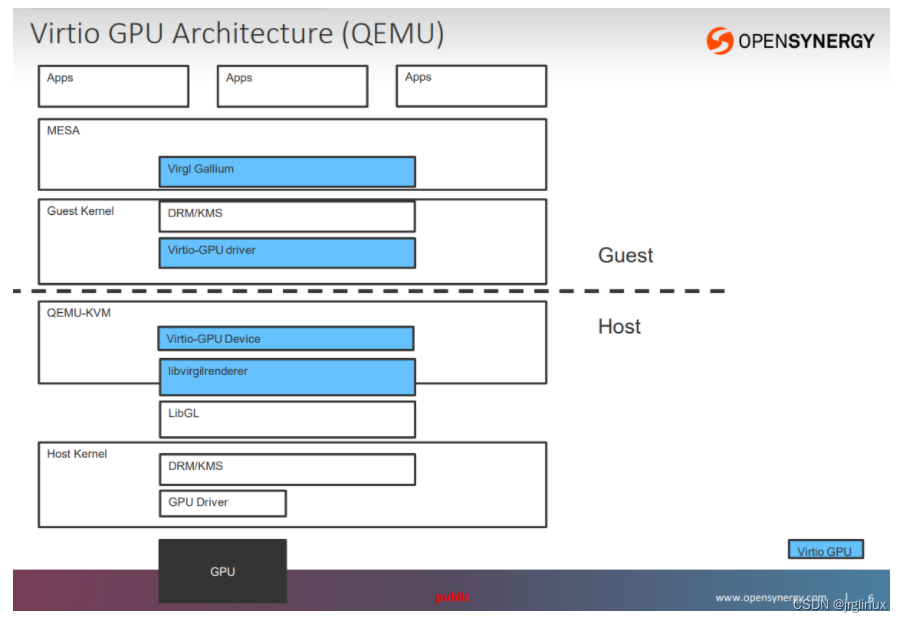903x622 pixels.
Task: Click the red "public" footer text
Action: [x=453, y=597]
